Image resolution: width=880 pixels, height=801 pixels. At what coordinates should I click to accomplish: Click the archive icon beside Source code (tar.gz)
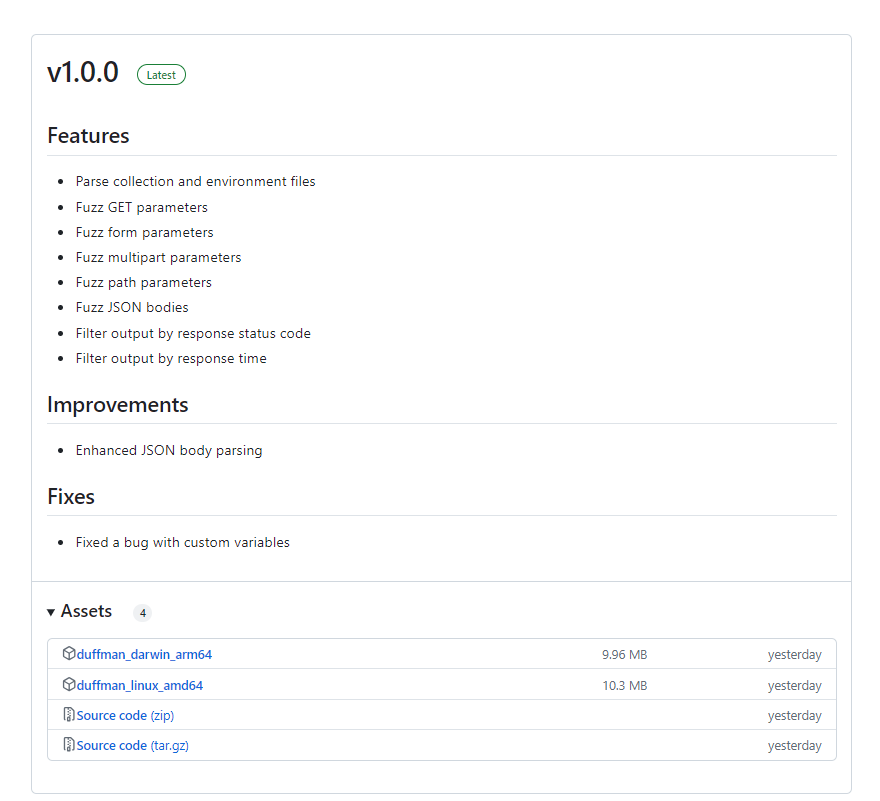pos(69,745)
